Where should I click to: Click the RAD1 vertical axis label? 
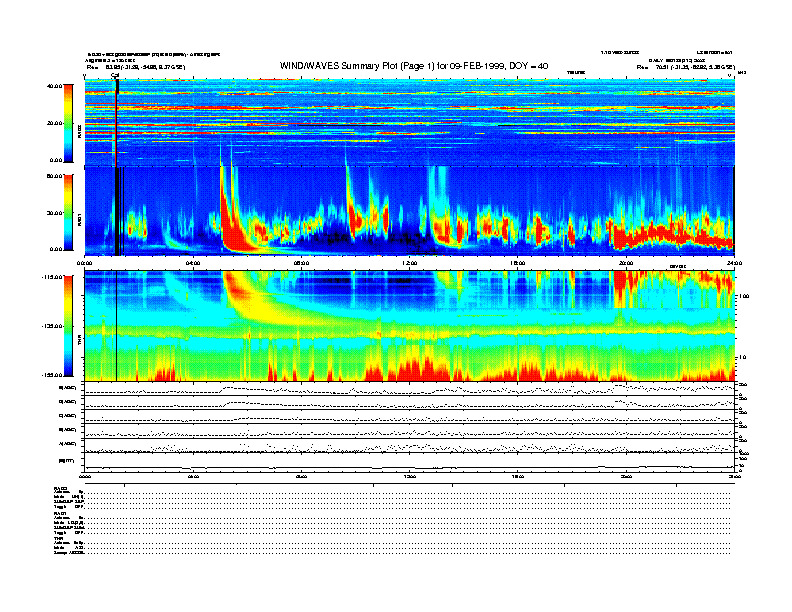coord(80,220)
